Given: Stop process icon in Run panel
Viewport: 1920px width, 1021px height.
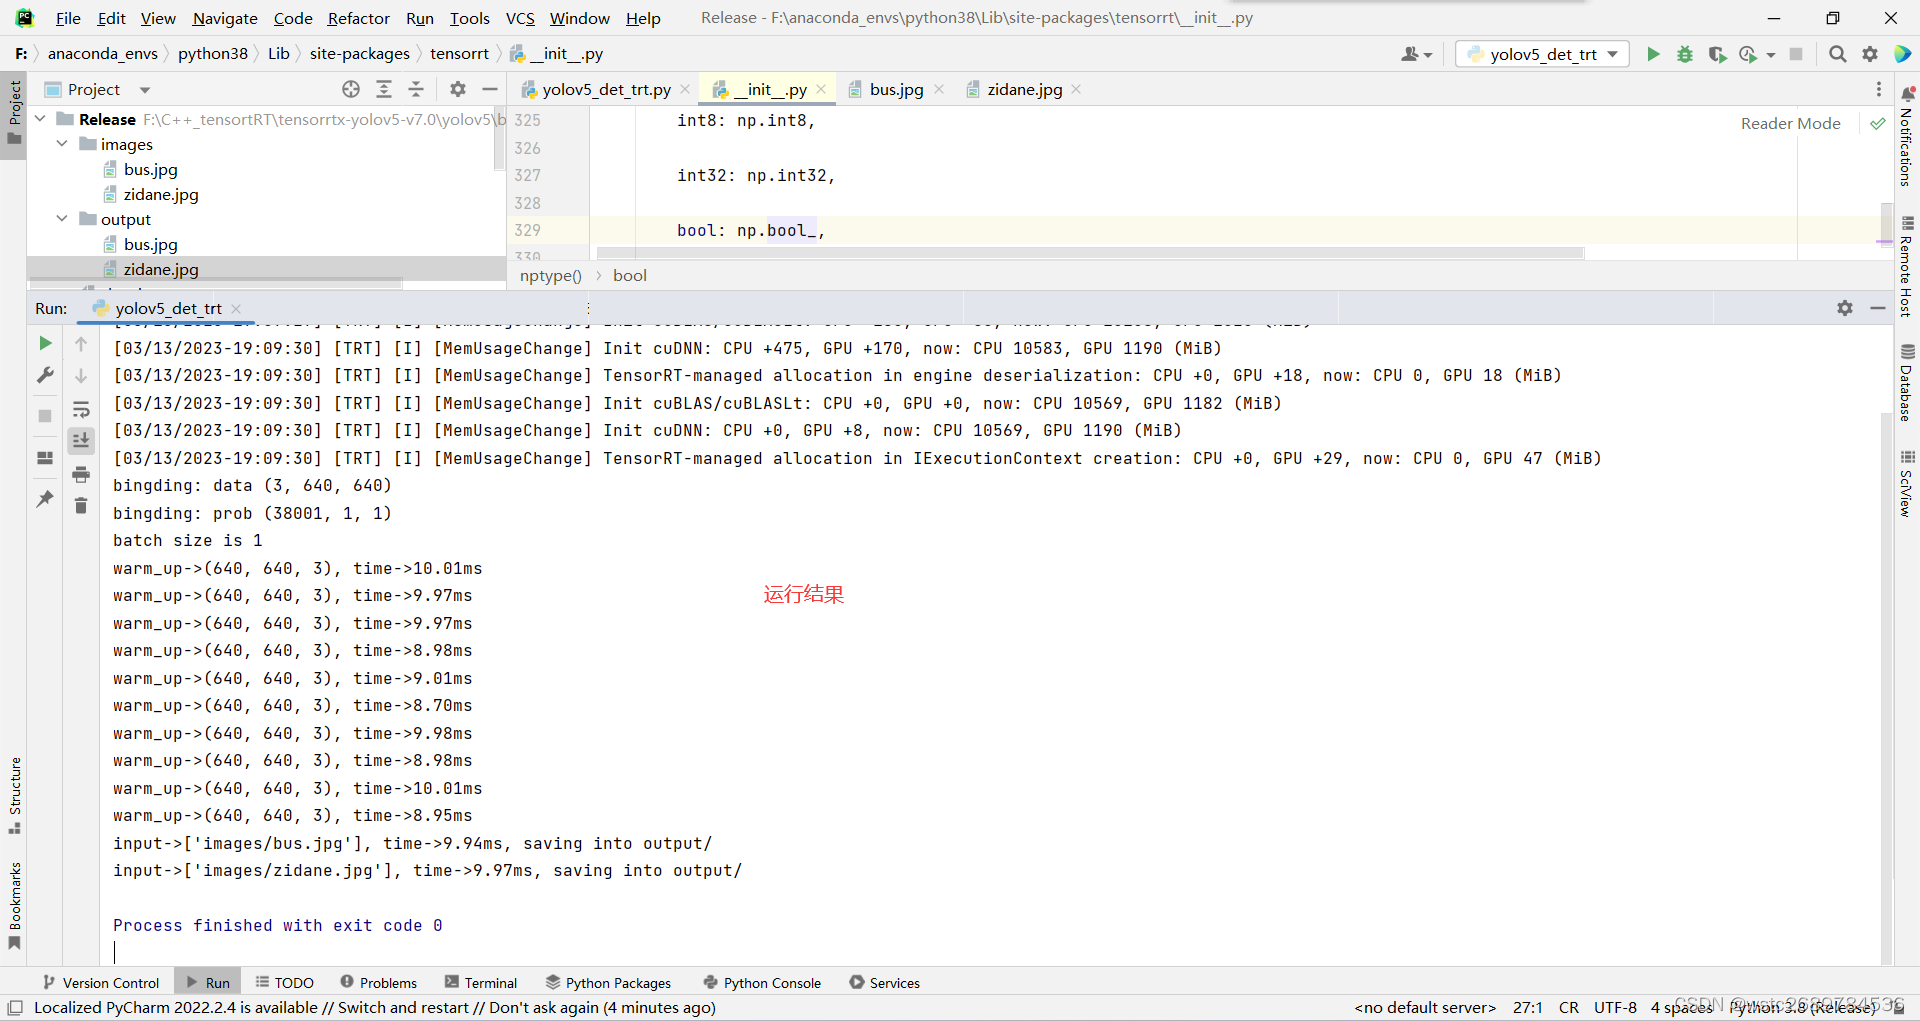Looking at the screenshot, I should (45, 416).
